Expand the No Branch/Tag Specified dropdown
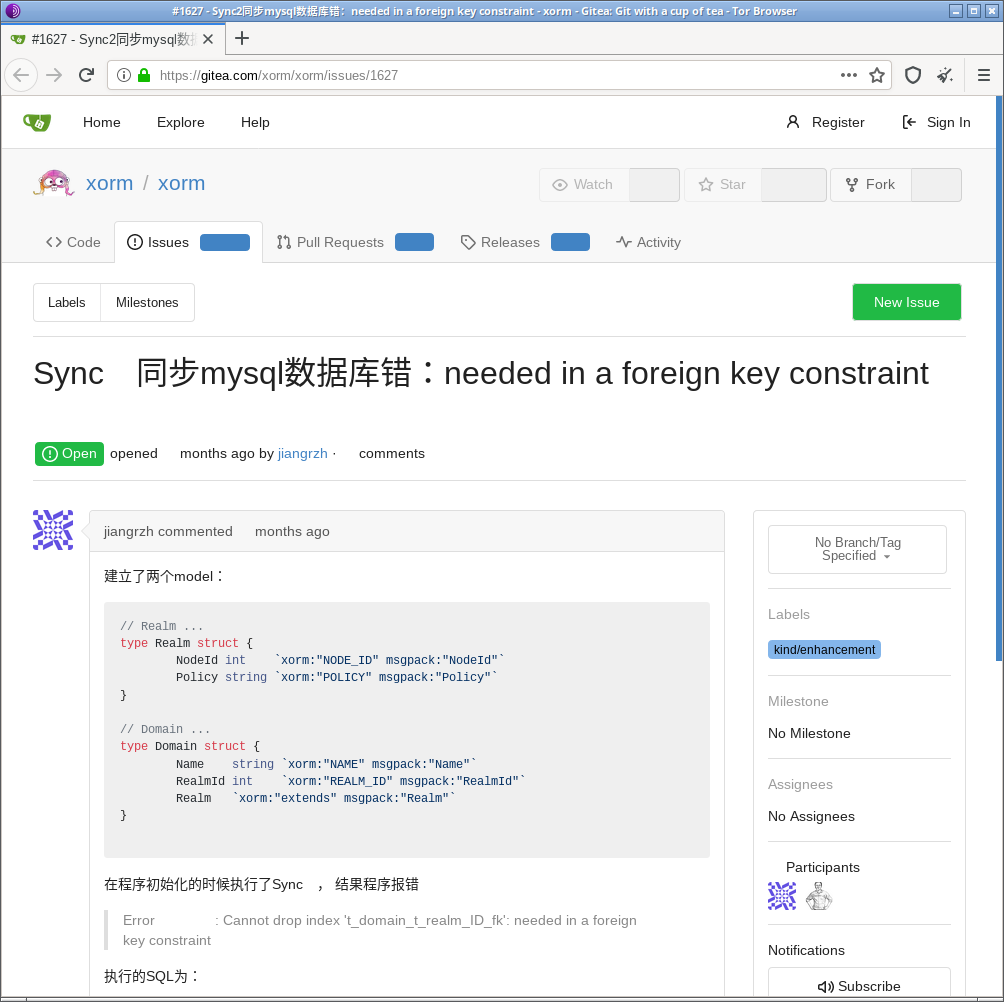This screenshot has width=1004, height=1002. pyautogui.click(x=857, y=549)
